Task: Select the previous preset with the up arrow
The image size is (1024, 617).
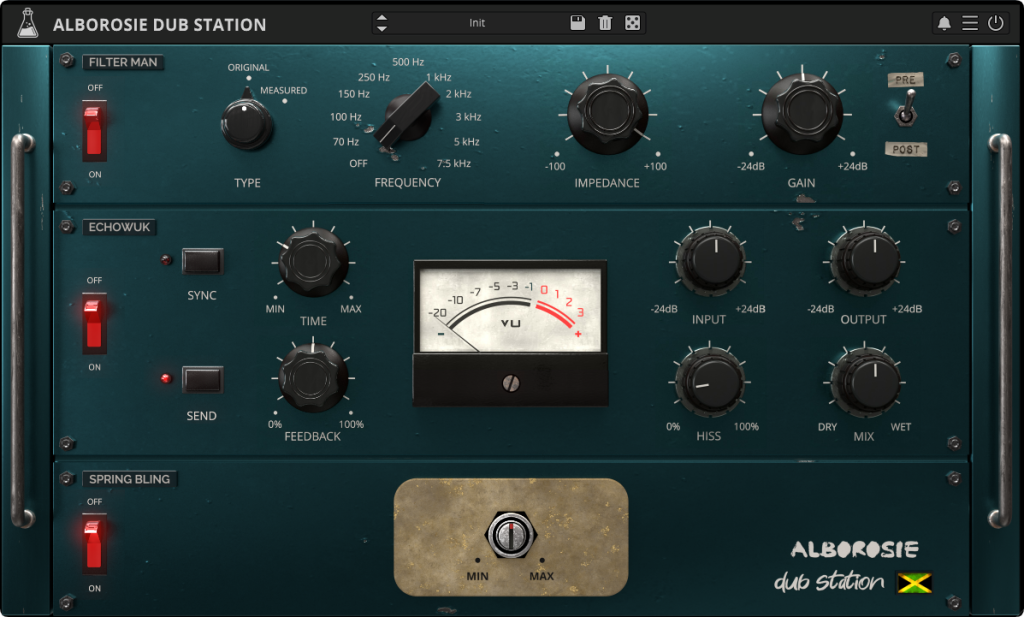Action: (x=382, y=18)
